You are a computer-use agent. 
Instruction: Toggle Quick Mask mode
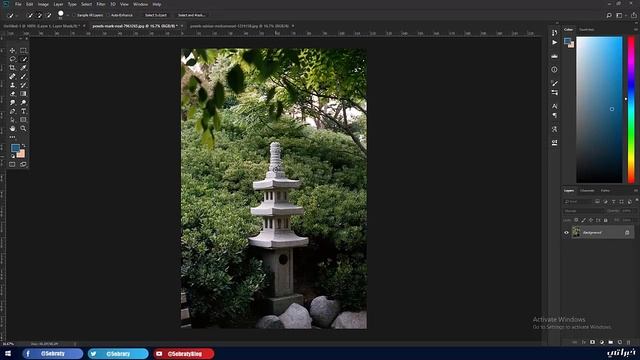pyautogui.click(x=12, y=164)
